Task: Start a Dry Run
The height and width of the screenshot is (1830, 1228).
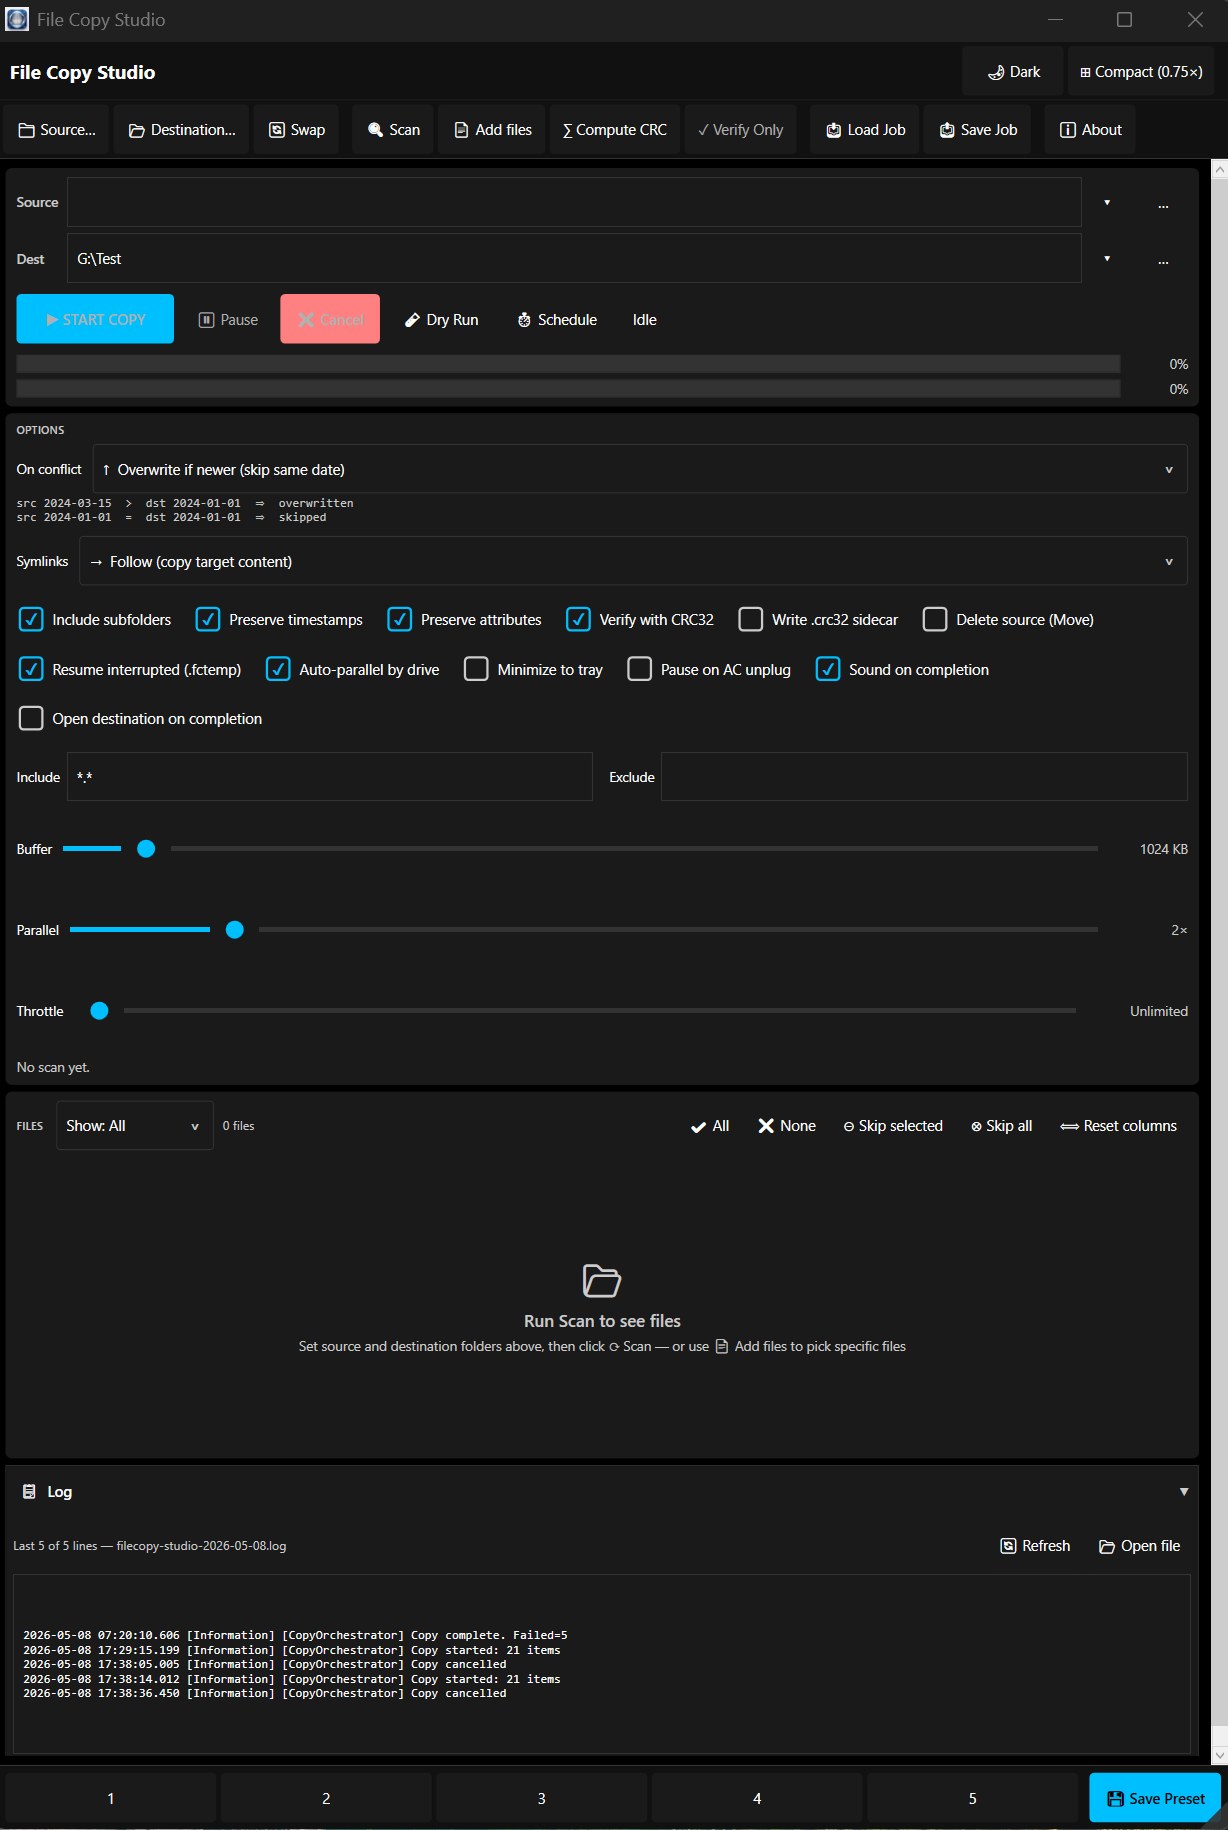Action: click(x=441, y=319)
